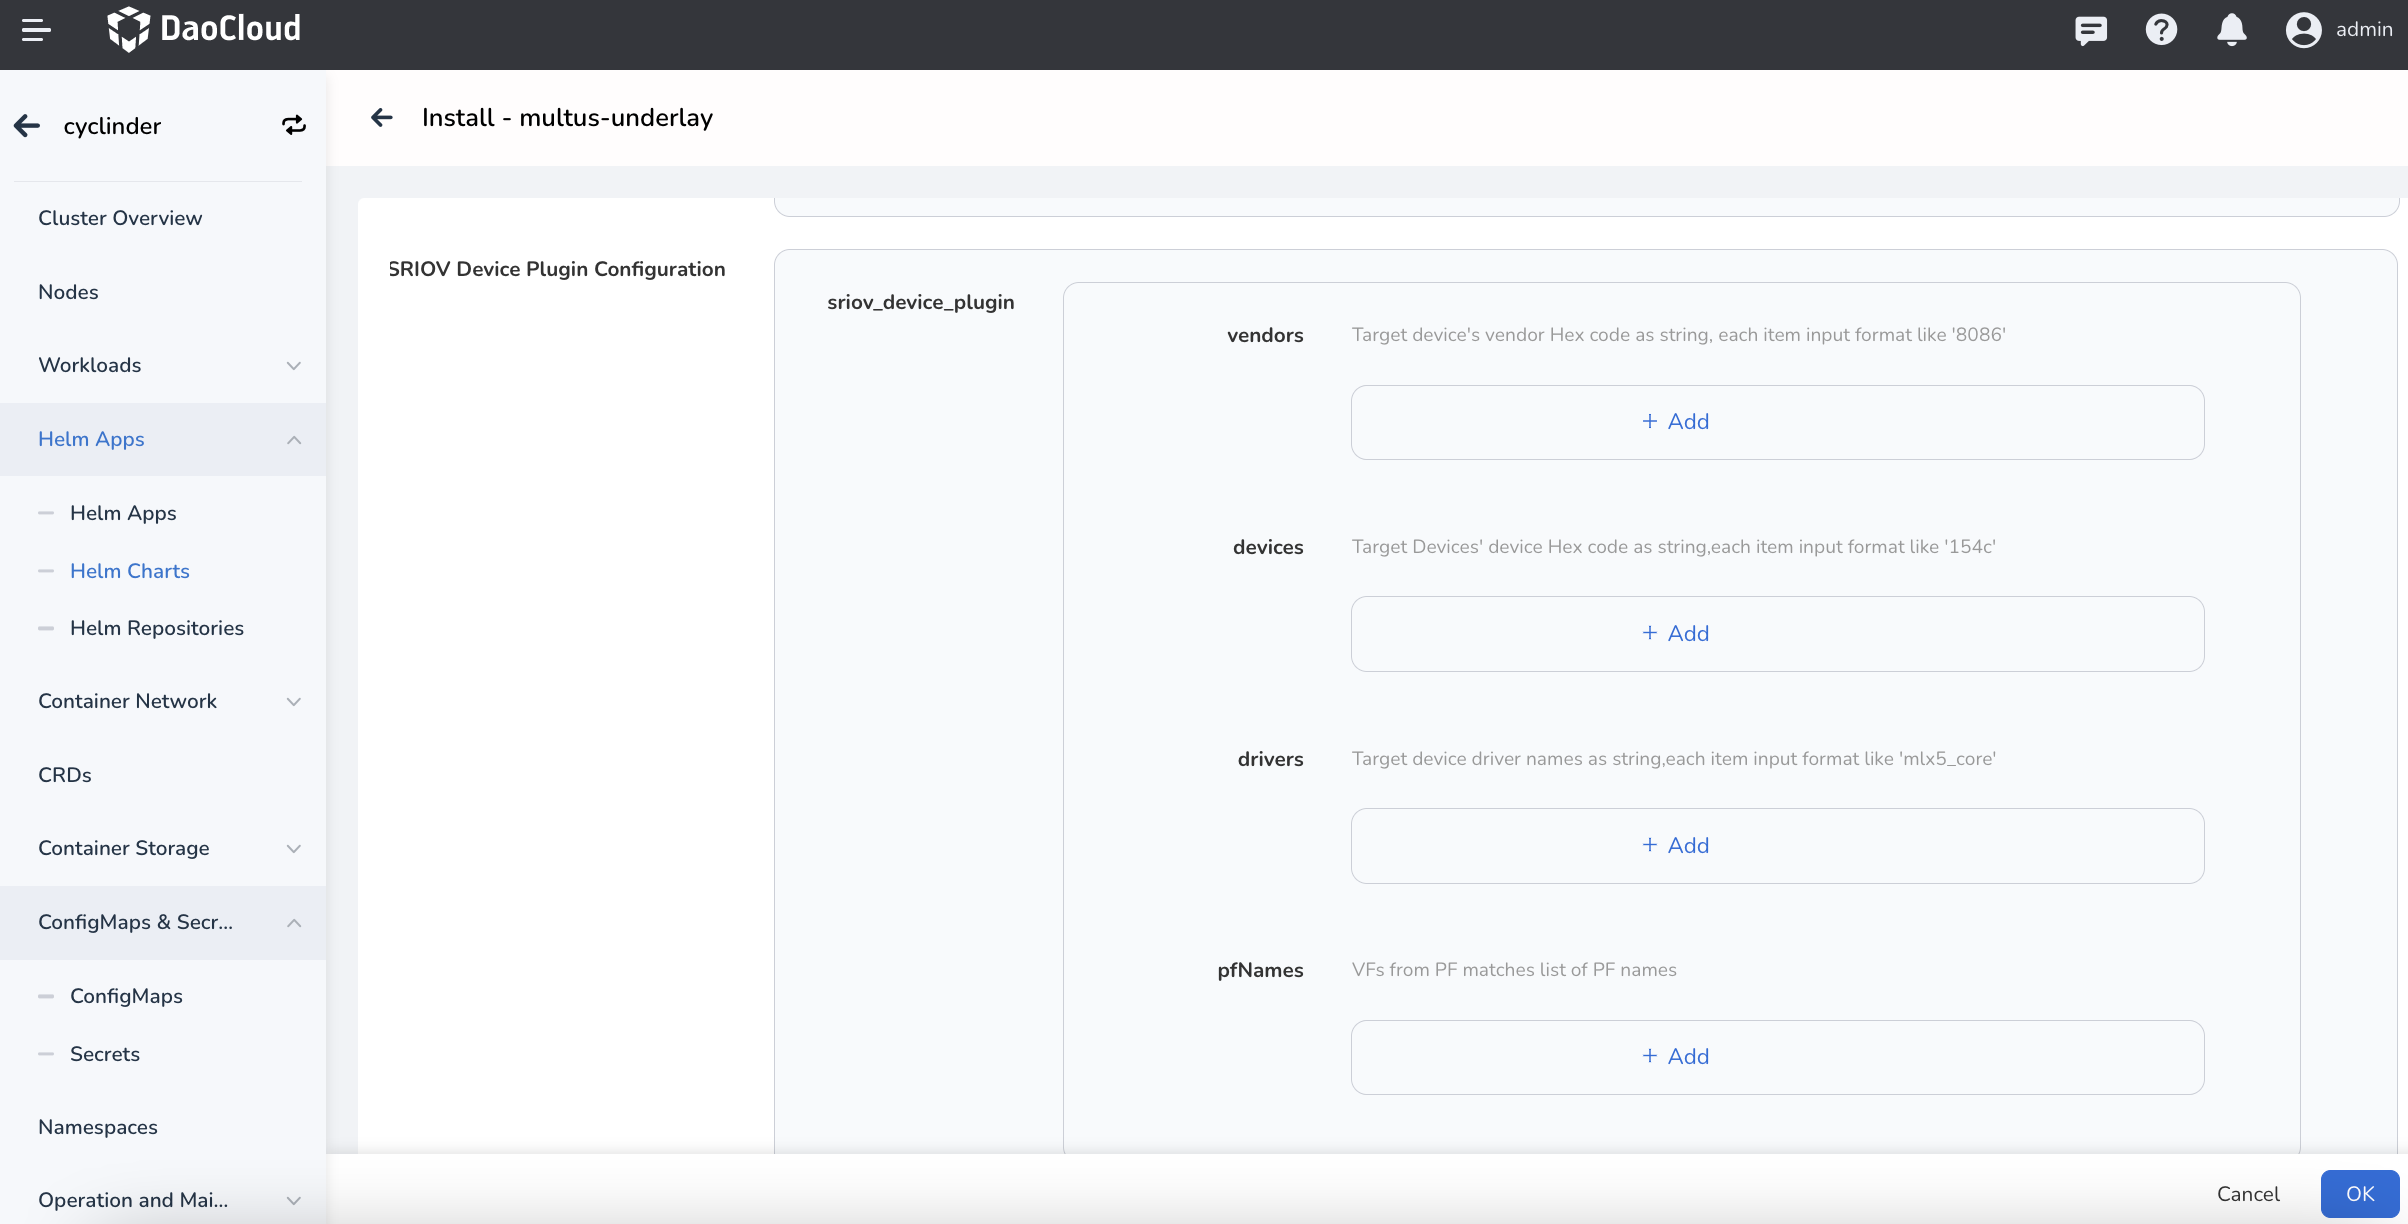2408x1224 pixels.
Task: Click the devices field label
Action: coord(1268,547)
